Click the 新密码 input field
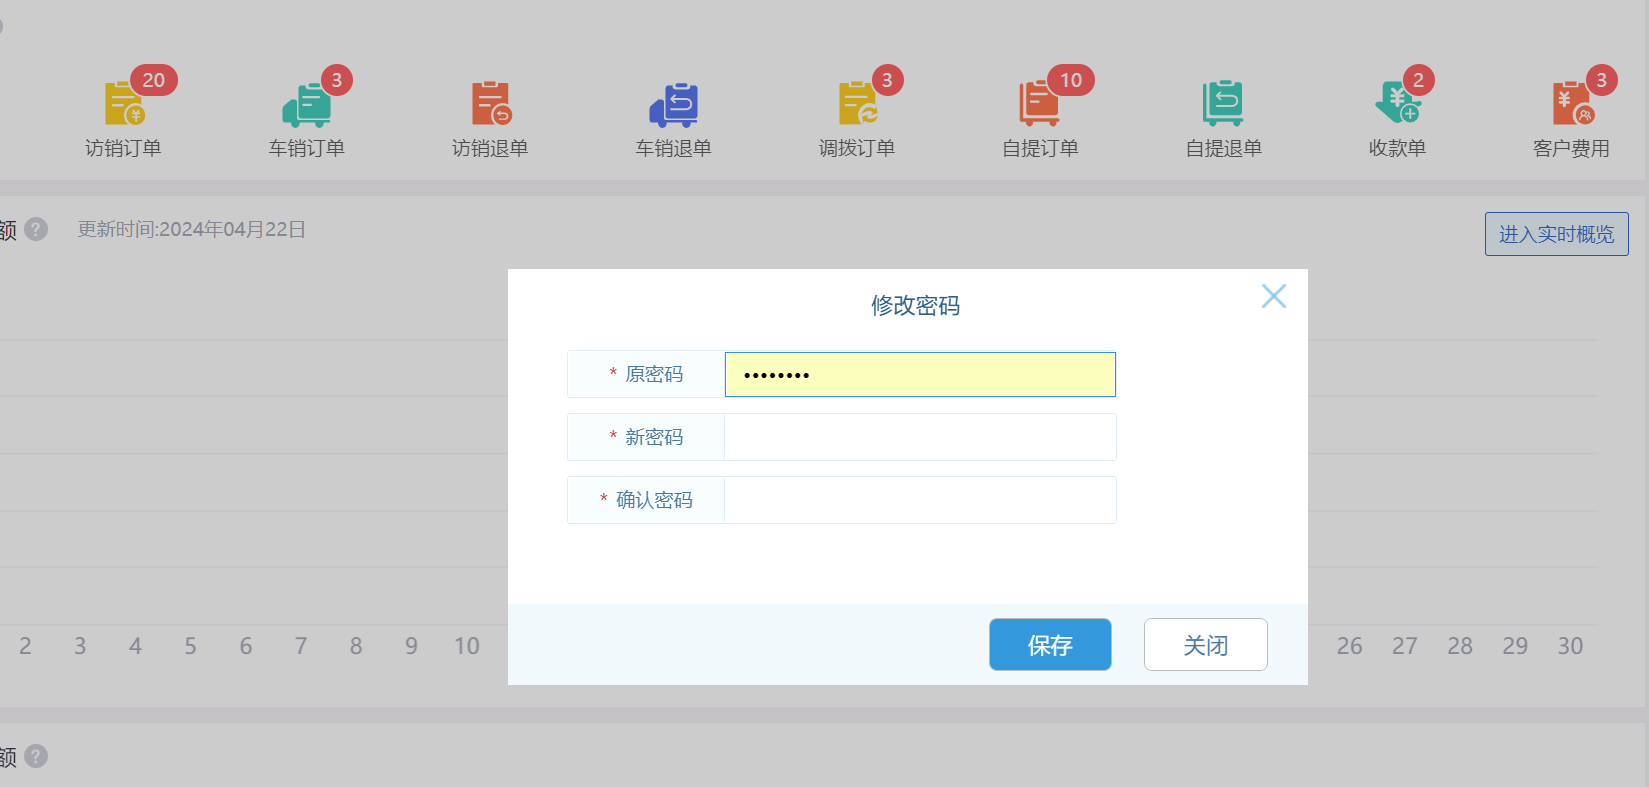1649x787 pixels. tap(919, 437)
